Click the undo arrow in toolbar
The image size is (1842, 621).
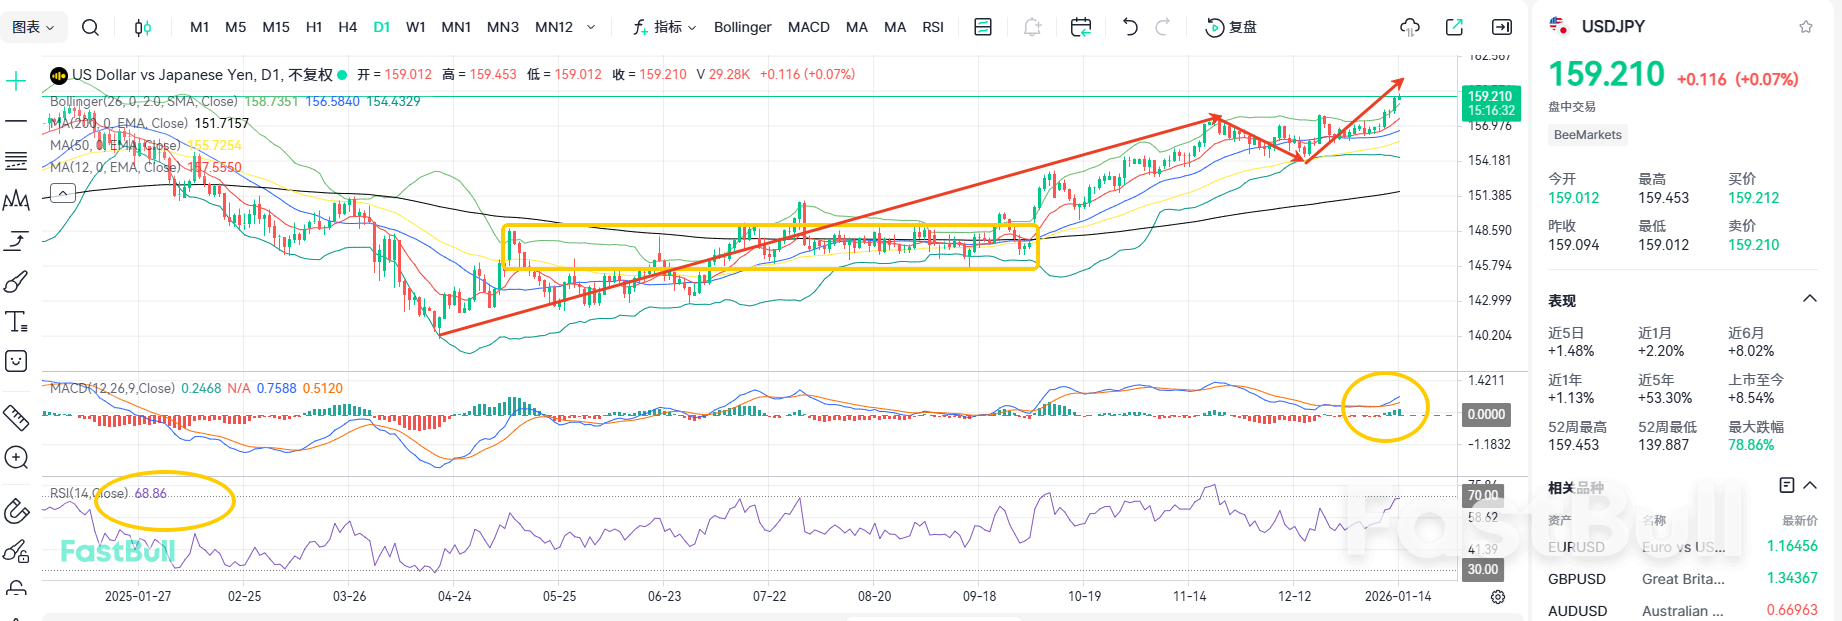[1130, 27]
